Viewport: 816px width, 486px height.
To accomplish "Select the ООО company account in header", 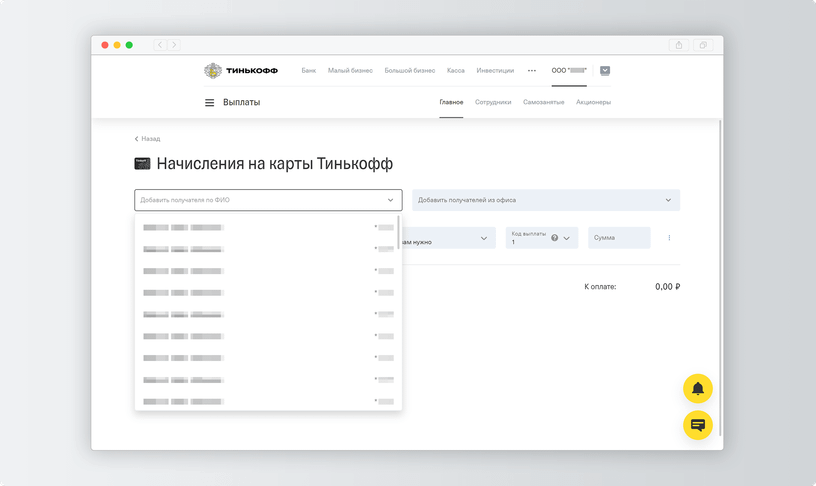I will (x=569, y=70).
